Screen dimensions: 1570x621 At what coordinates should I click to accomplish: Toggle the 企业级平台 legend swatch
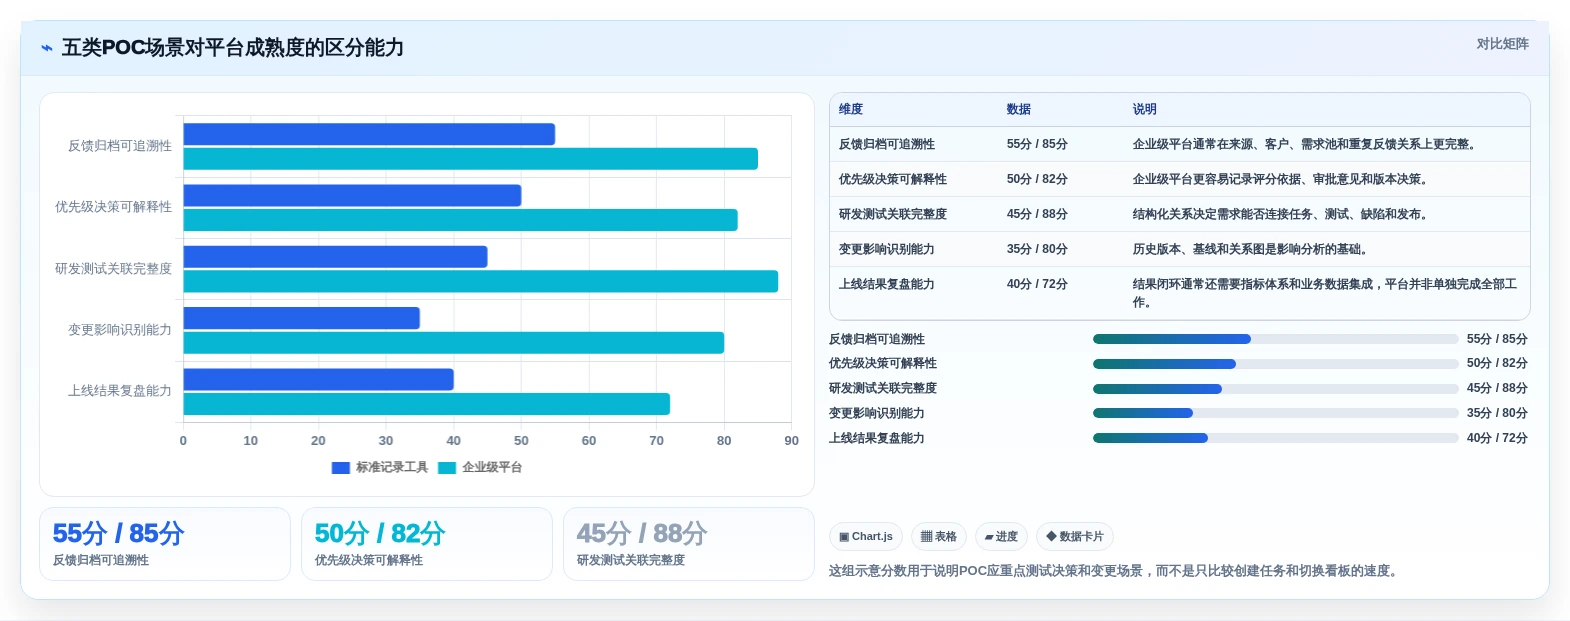[x=447, y=467]
